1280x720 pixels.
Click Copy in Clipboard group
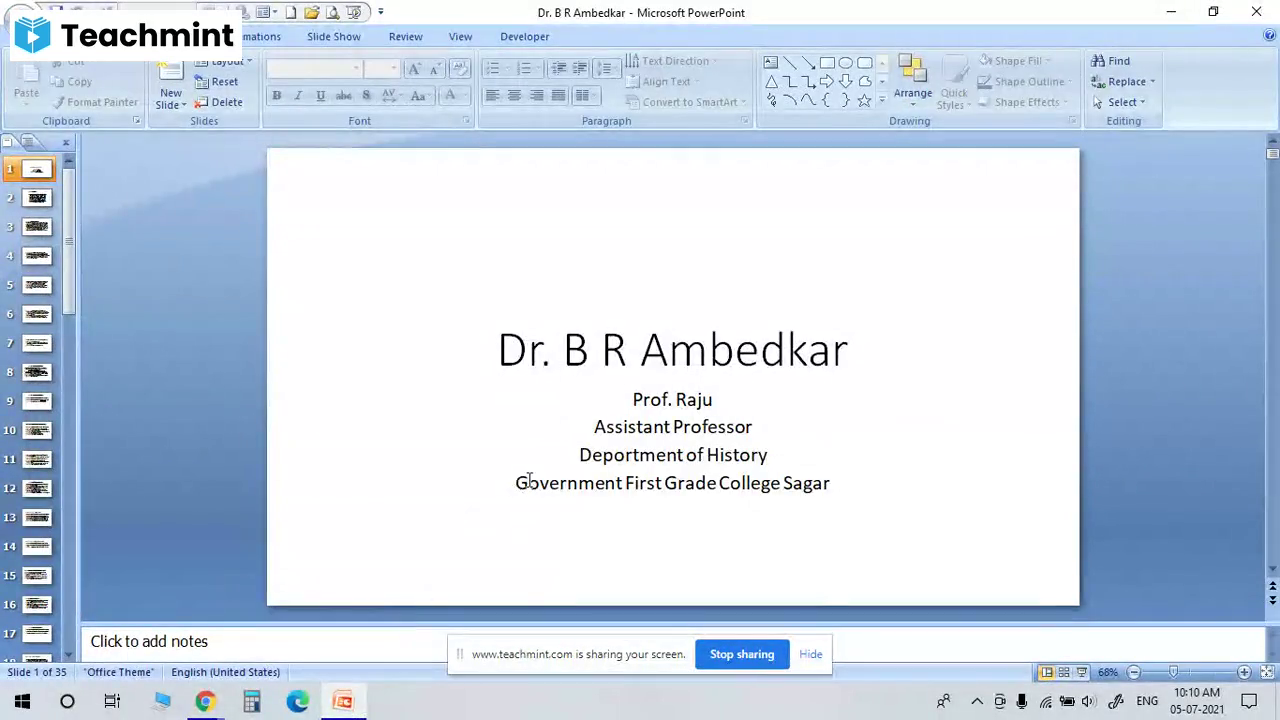(71, 82)
